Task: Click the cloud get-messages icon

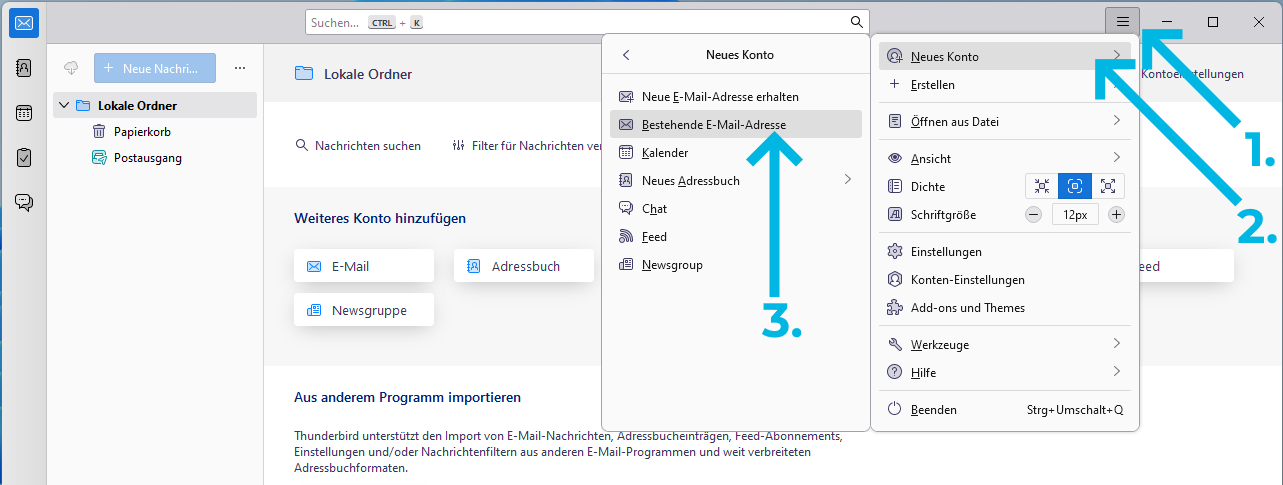Action: (x=71, y=68)
